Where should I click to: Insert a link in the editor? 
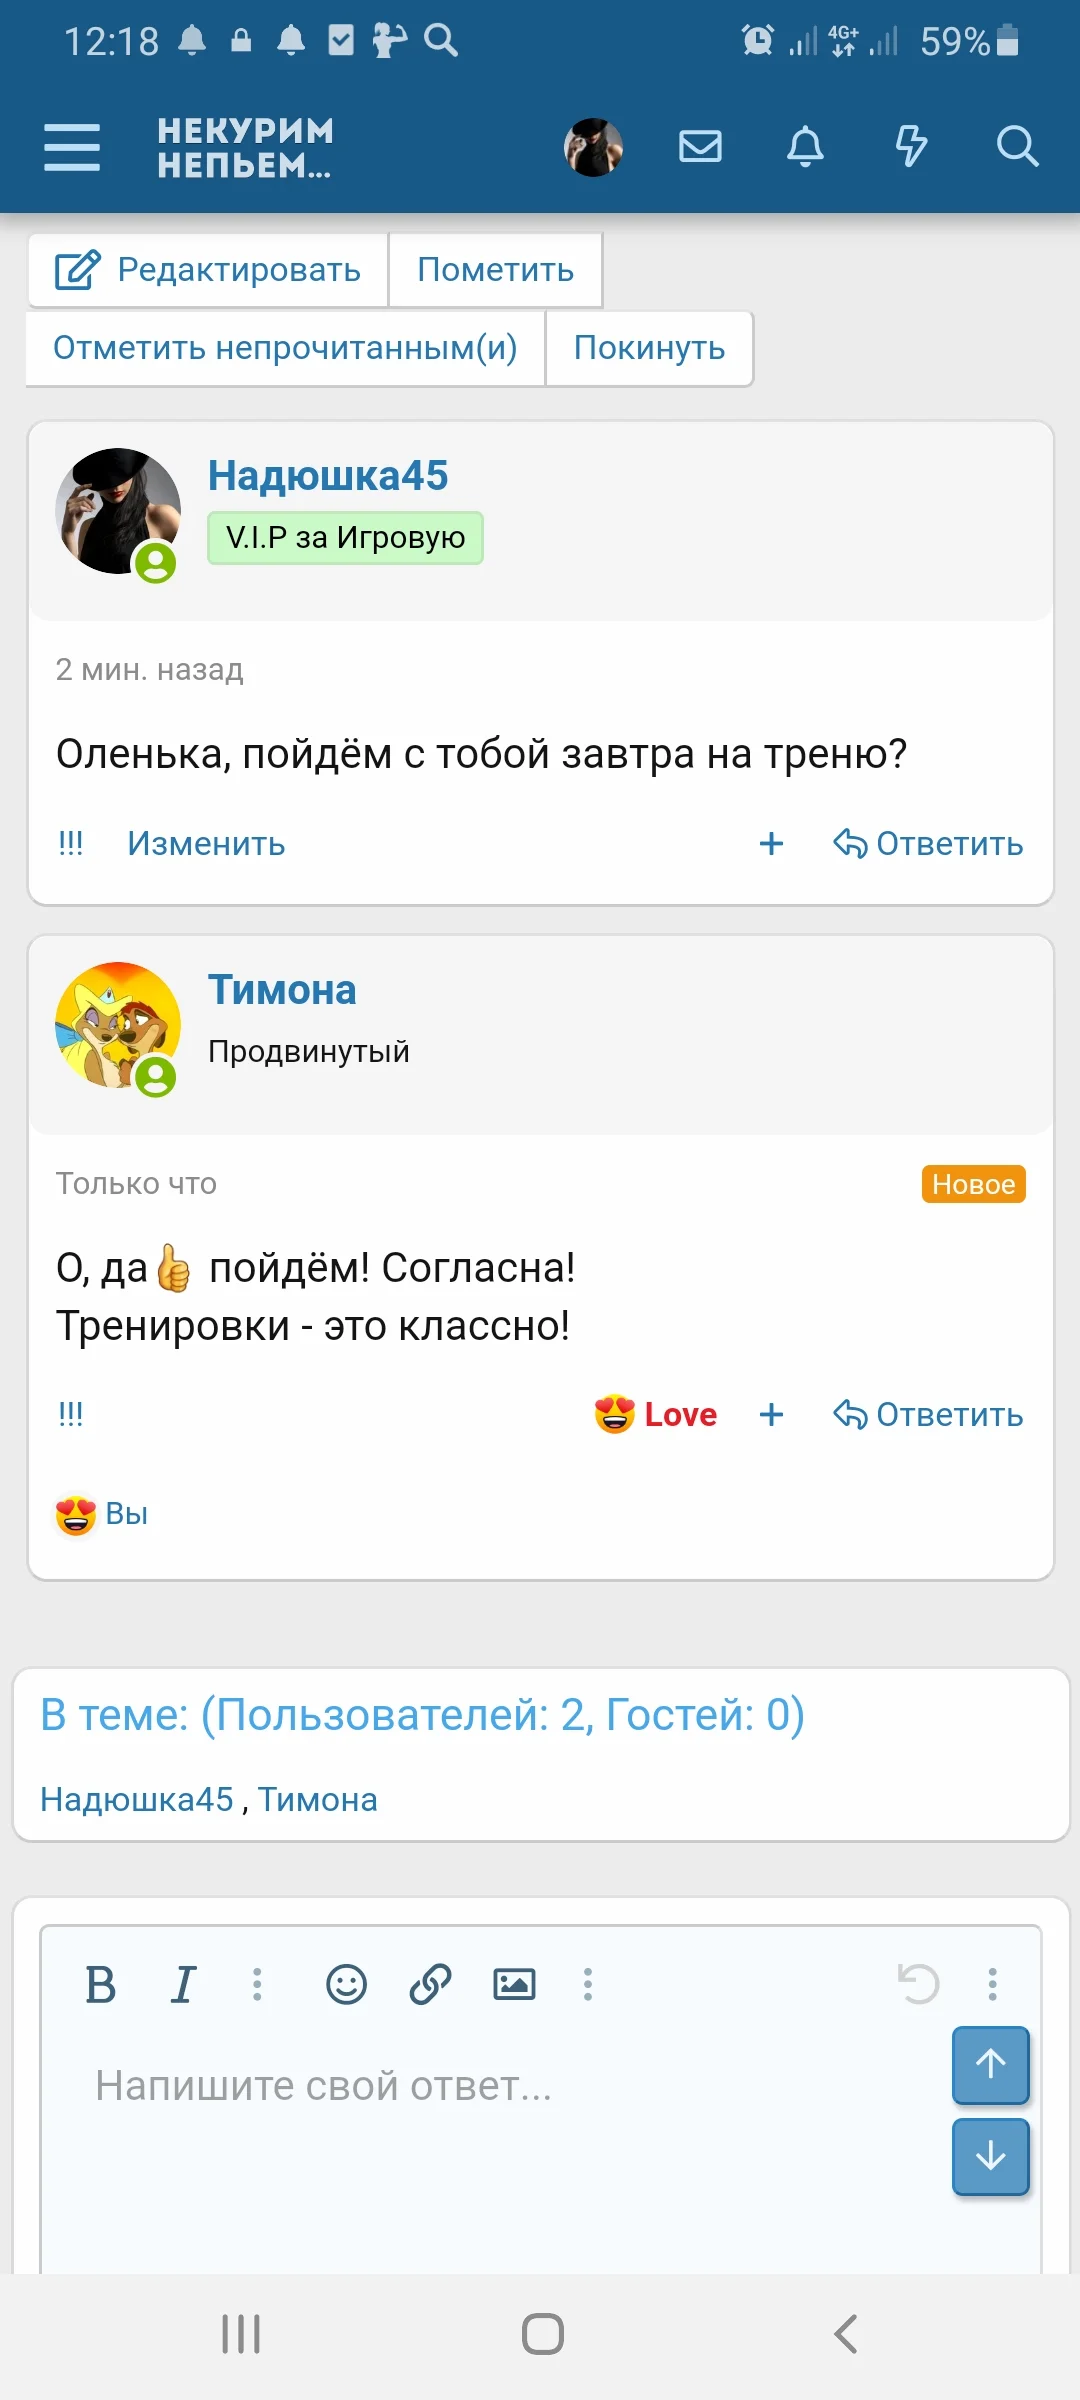pyautogui.click(x=430, y=1984)
